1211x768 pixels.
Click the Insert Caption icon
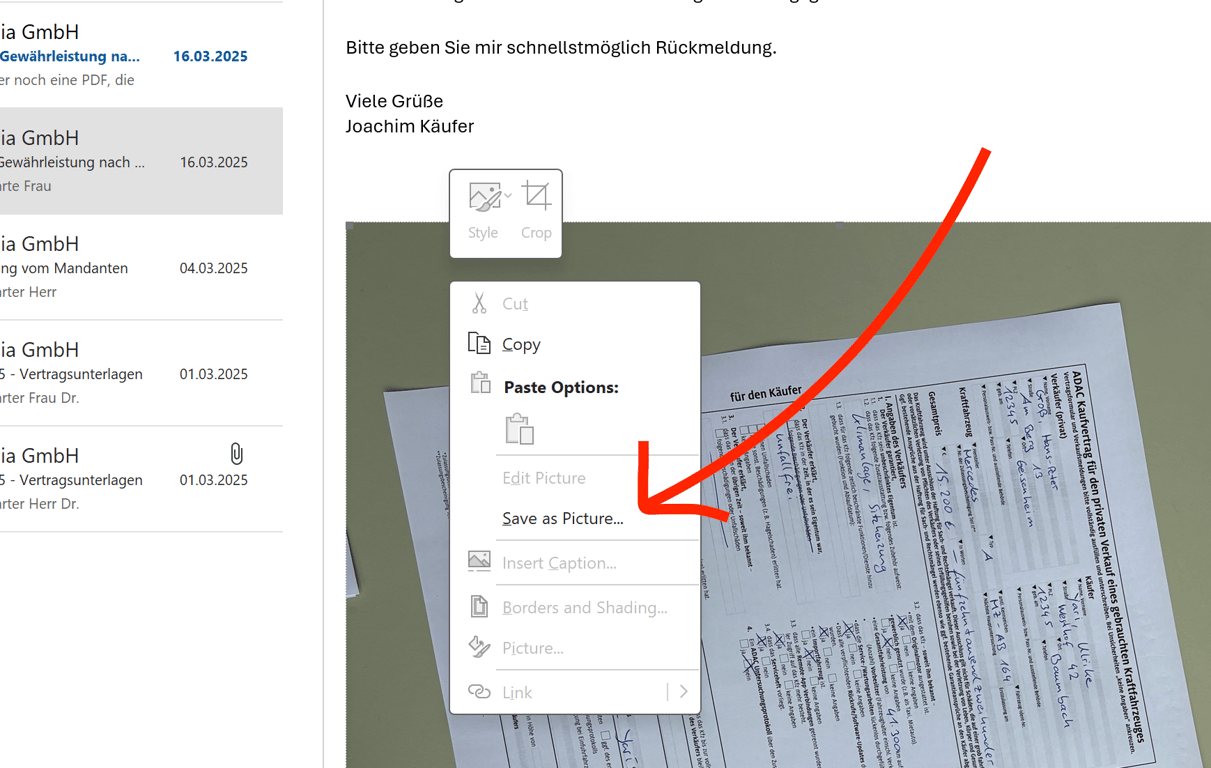[479, 562]
